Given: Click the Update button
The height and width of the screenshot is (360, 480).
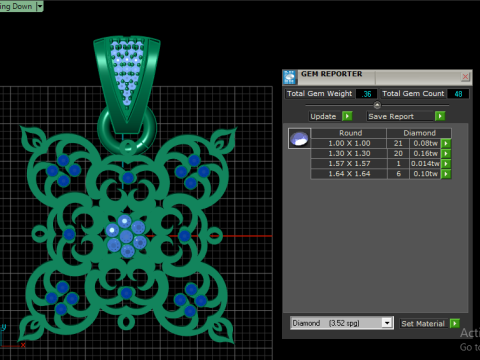Looking at the screenshot, I should point(324,116).
